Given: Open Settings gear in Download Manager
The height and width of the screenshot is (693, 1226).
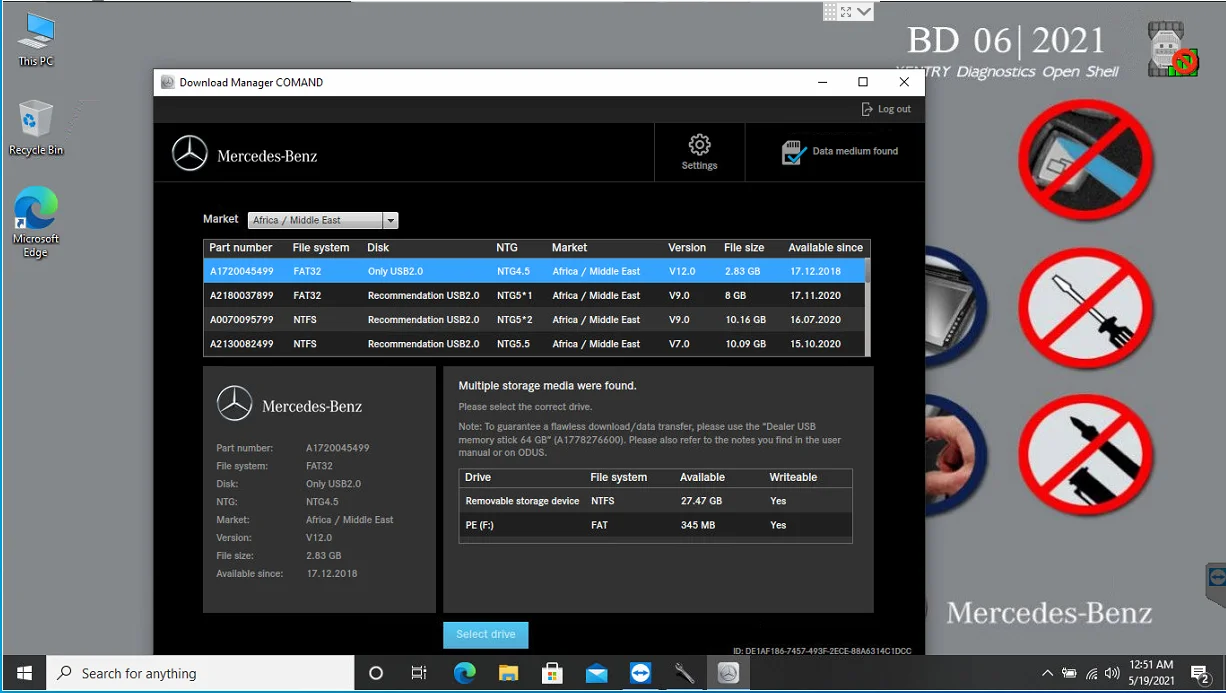Looking at the screenshot, I should coord(699,152).
